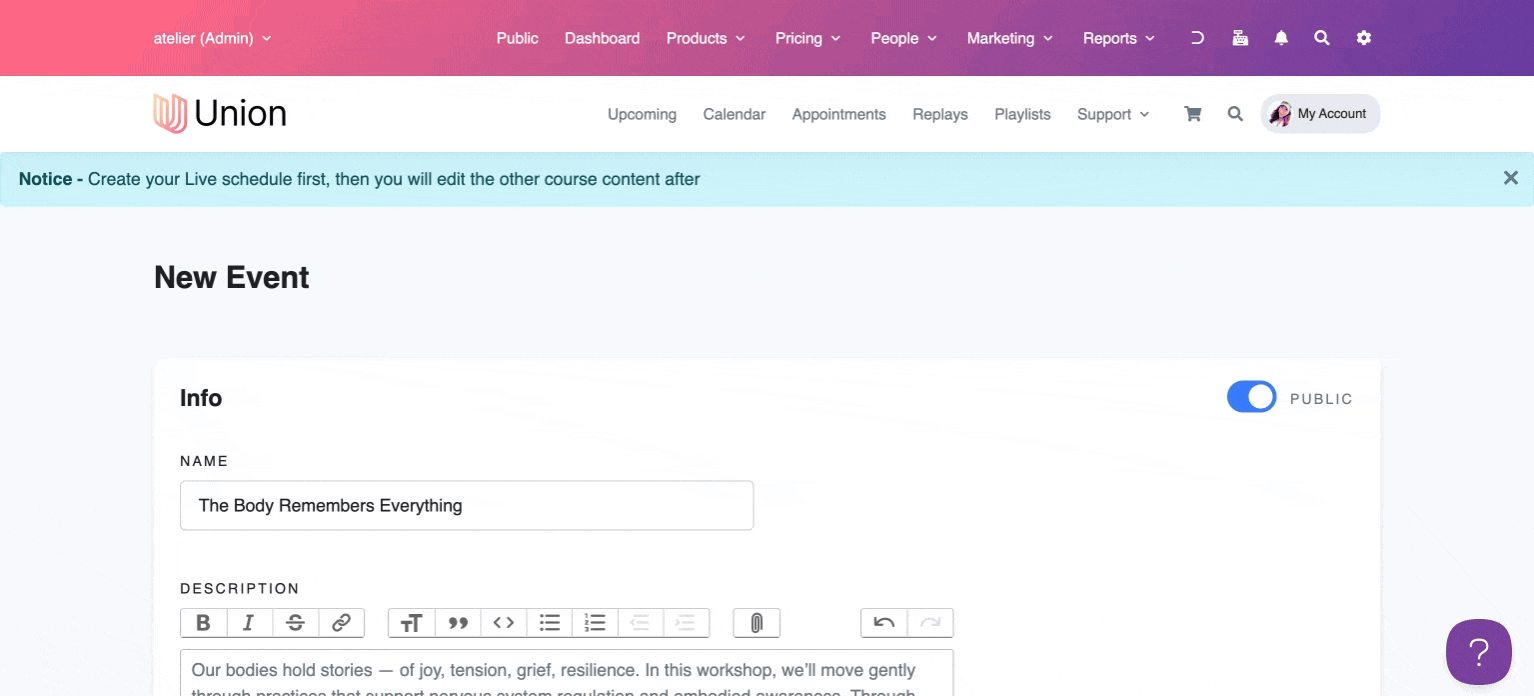Open the purple help question-mark bubble
The height and width of the screenshot is (696, 1534).
tap(1479, 652)
